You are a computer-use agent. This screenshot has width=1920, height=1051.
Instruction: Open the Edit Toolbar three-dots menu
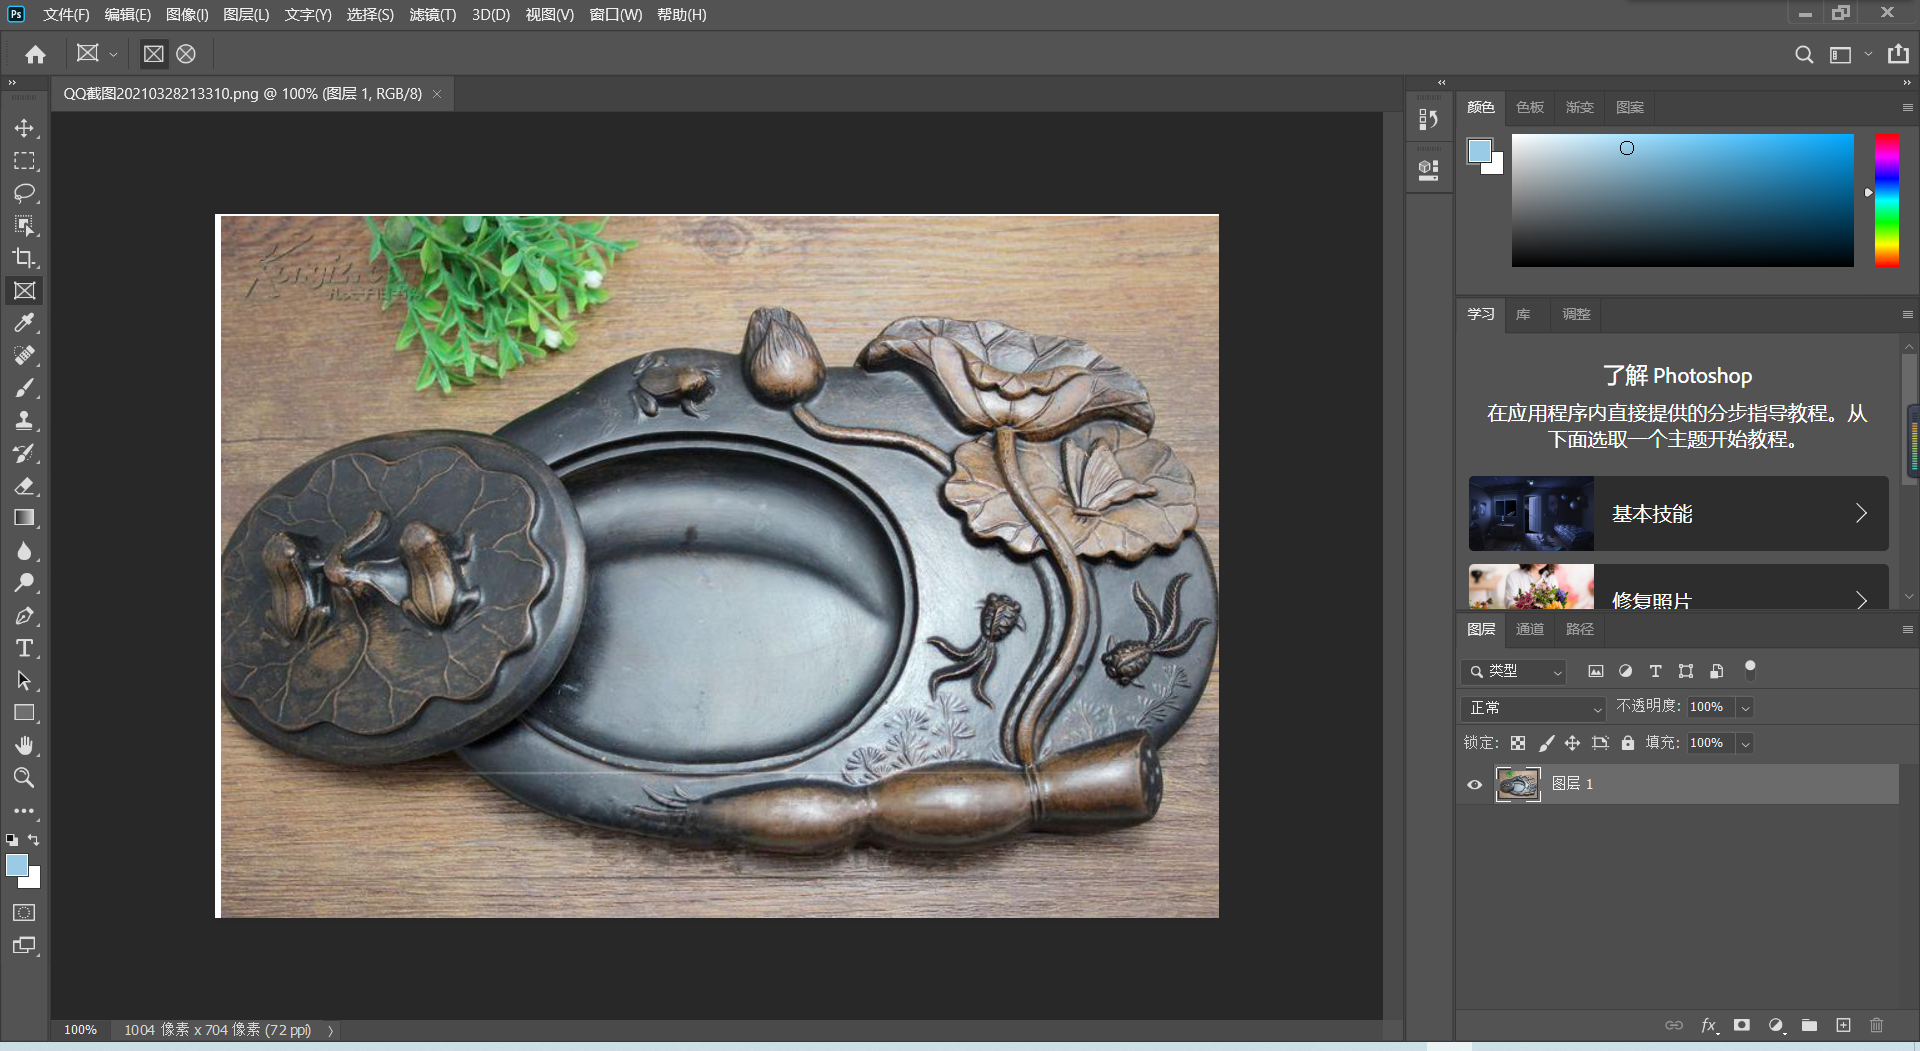pyautogui.click(x=24, y=811)
